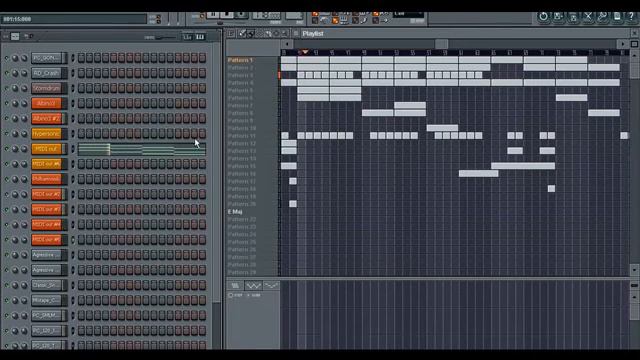Viewport: 640px width, 360px height.
Task: Click the crossed scissors icon in the top toolbar
Action: [x=588, y=17]
